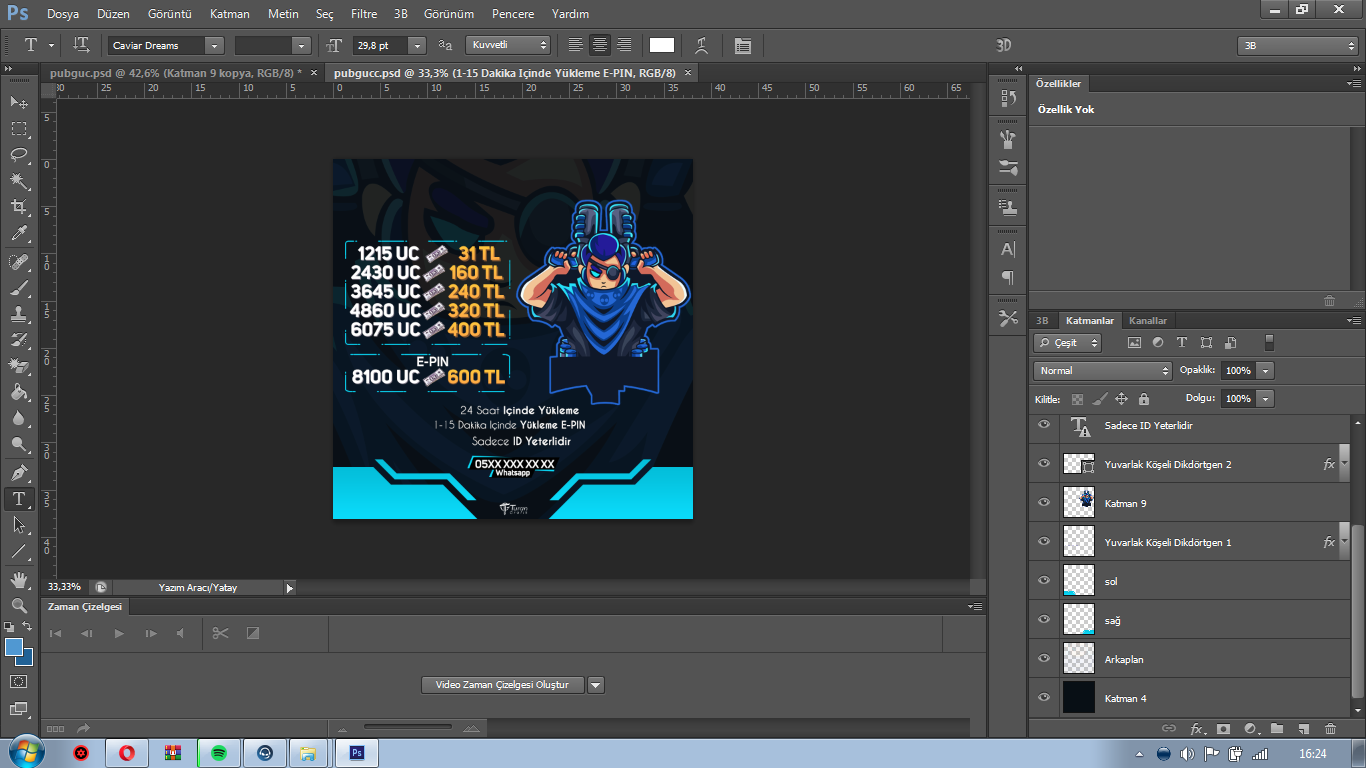Toggle text orientation in the options bar
The width and height of the screenshot is (1366, 768).
point(82,45)
